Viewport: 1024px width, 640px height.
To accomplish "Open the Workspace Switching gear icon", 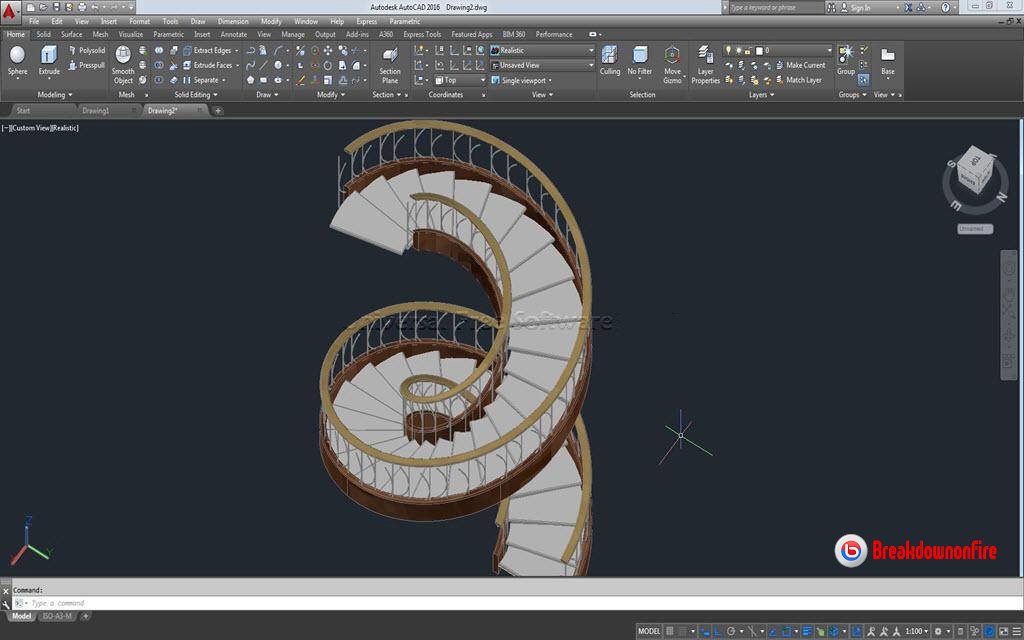I will (x=938, y=631).
